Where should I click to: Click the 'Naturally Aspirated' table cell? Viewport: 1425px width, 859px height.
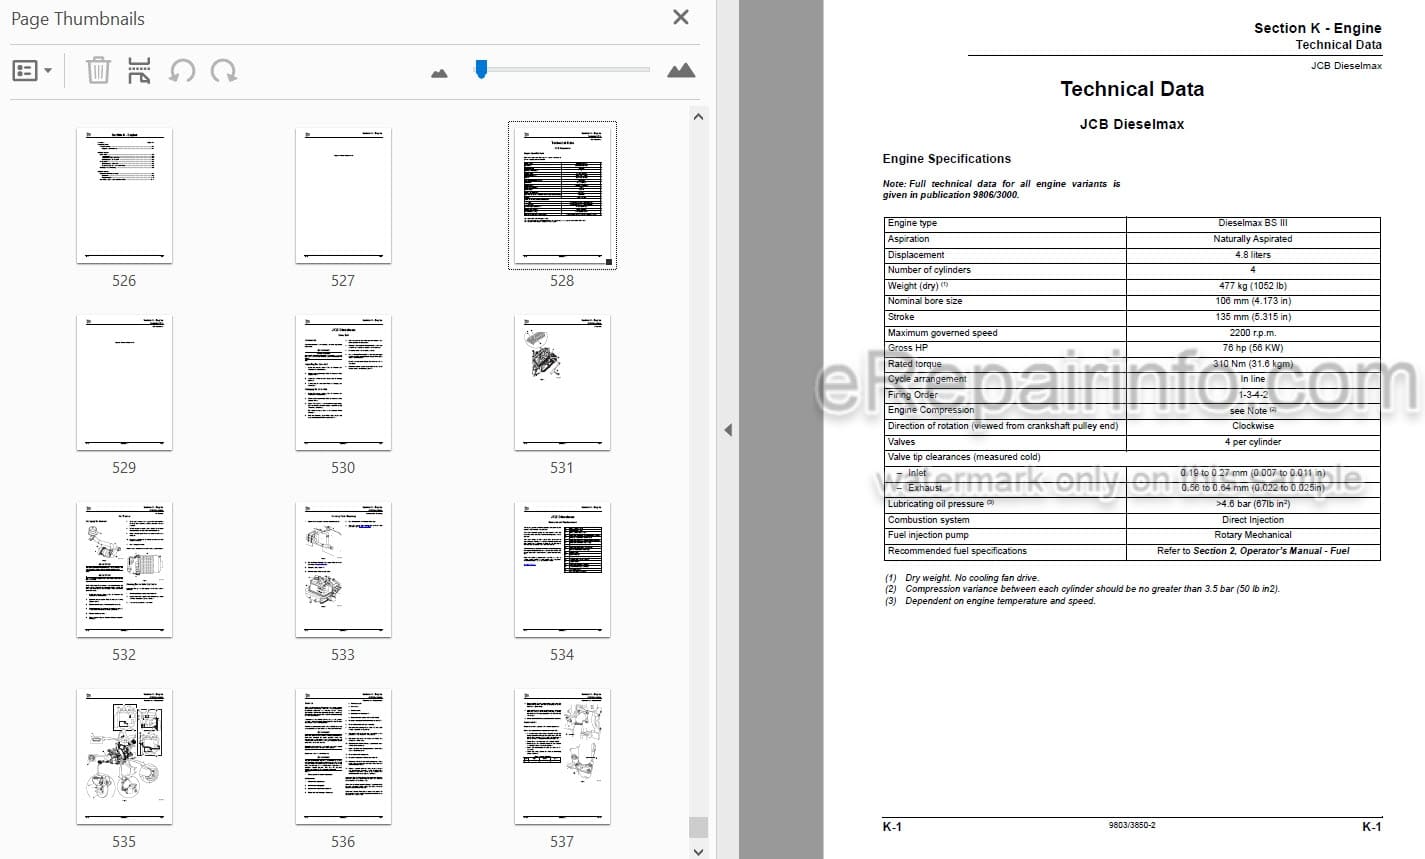tap(1253, 239)
